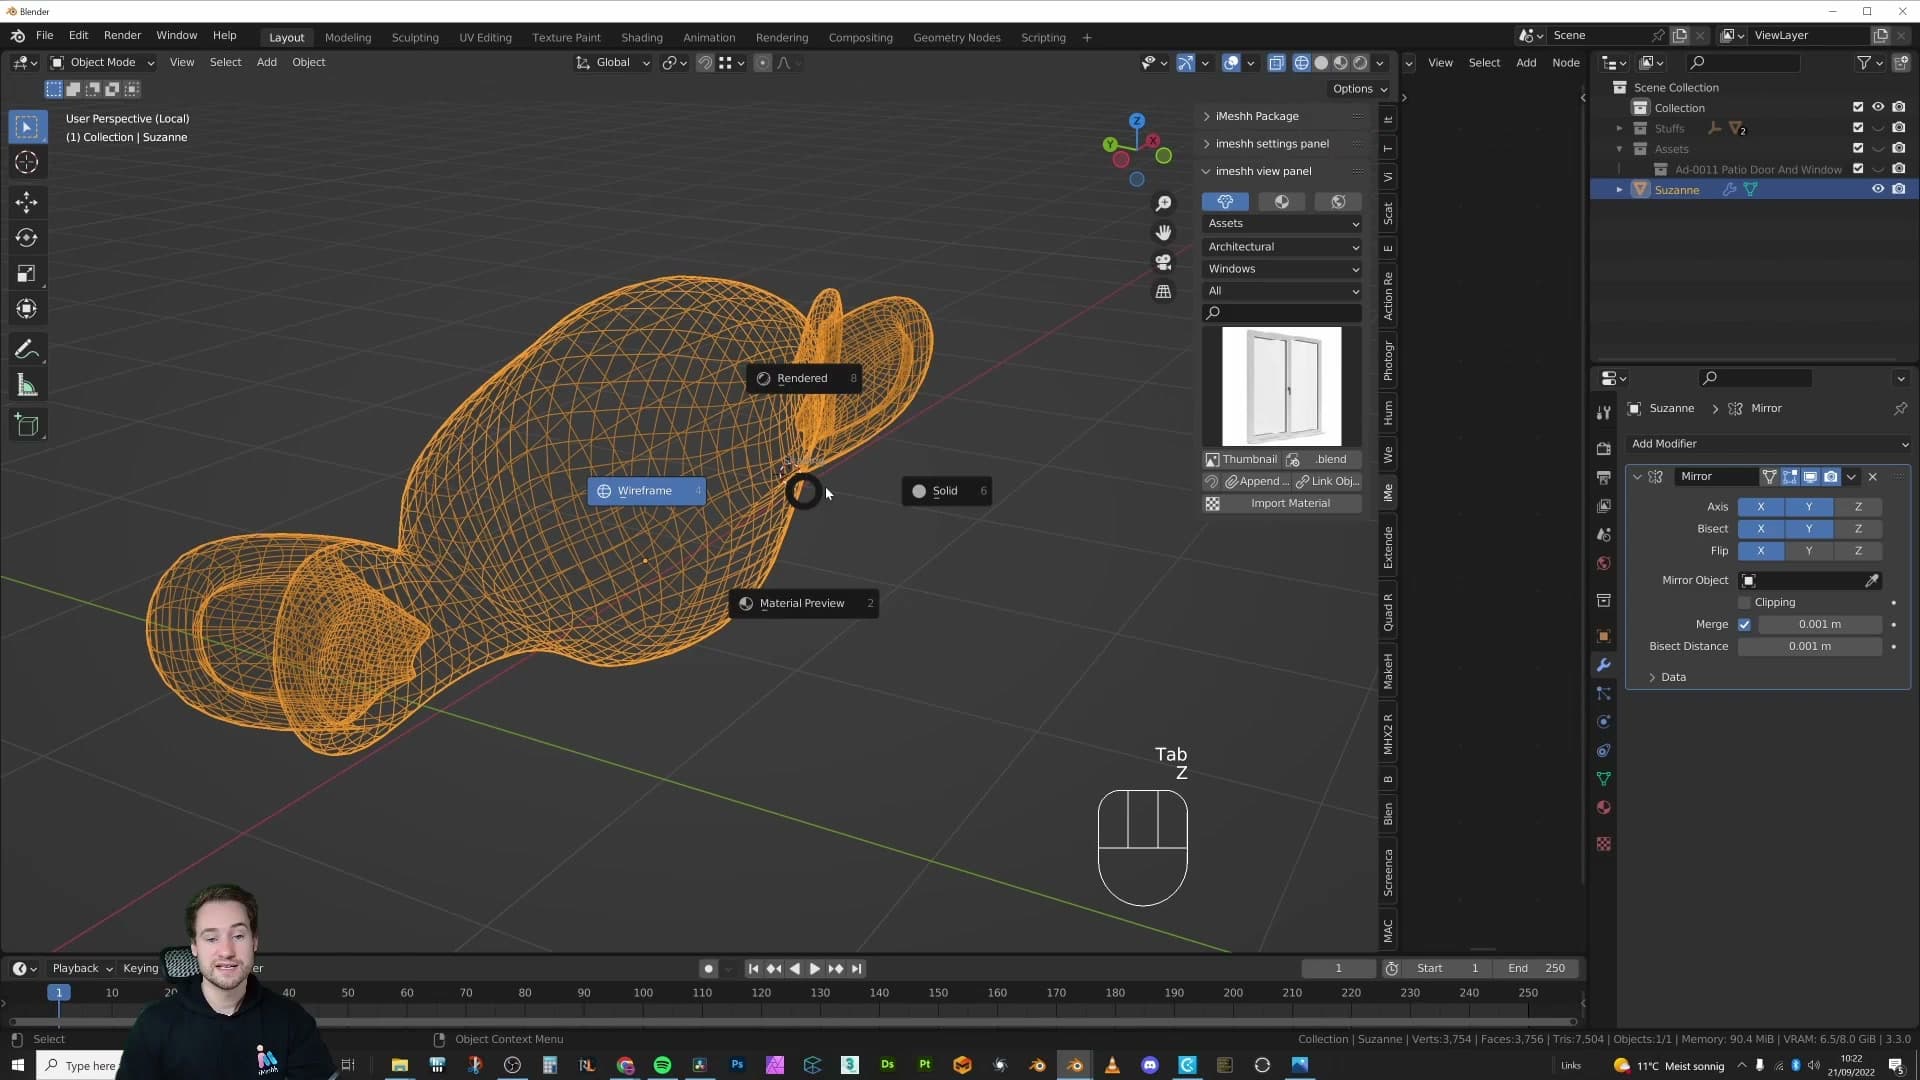The image size is (1920, 1080).
Task: Switch orthographic perspective grid icon
Action: (1163, 292)
